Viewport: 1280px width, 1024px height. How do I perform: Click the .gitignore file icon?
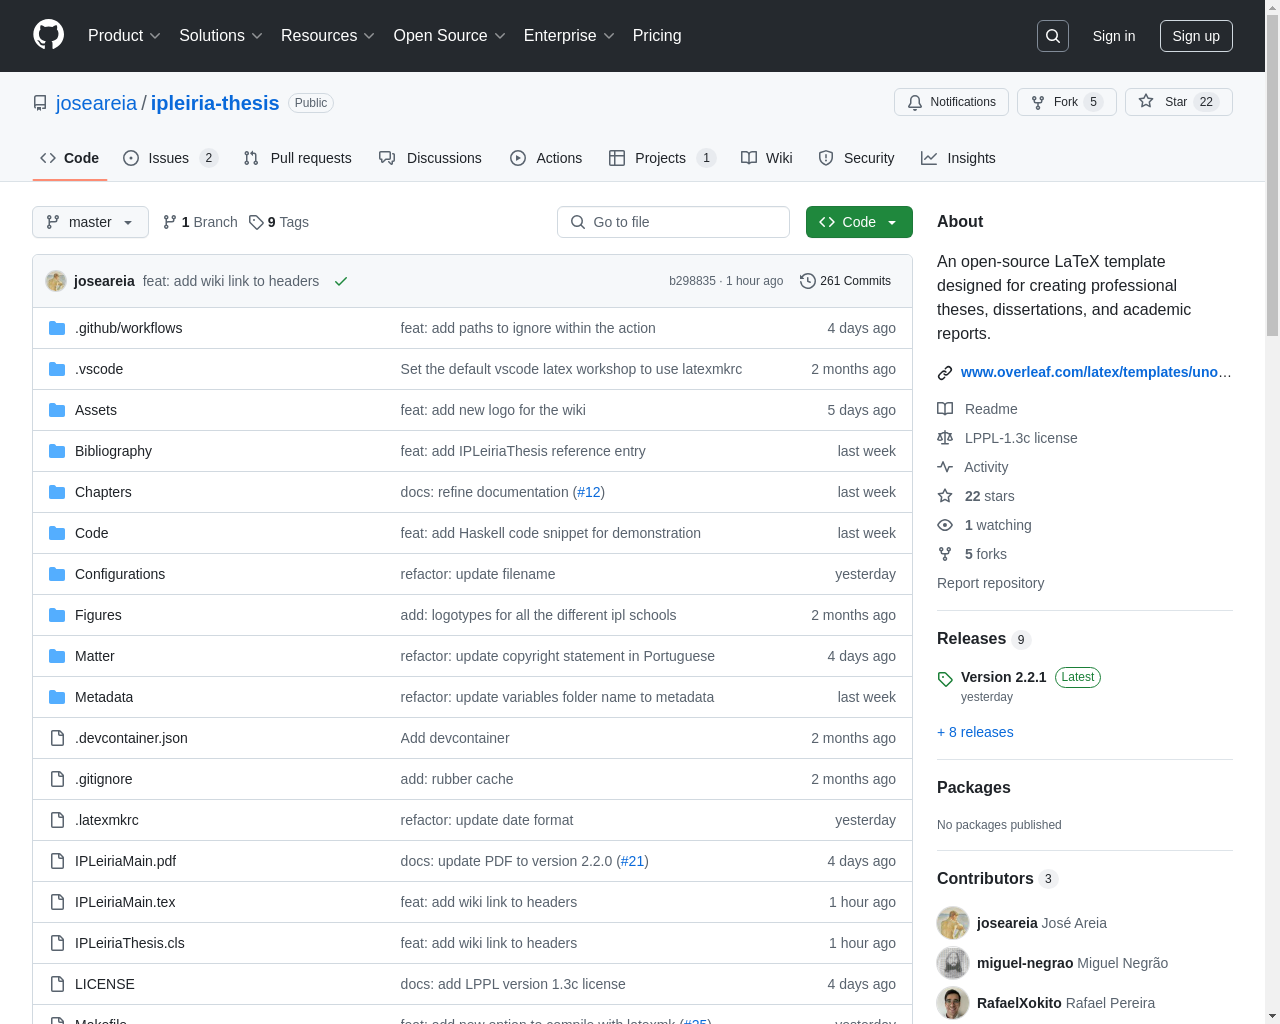click(57, 779)
